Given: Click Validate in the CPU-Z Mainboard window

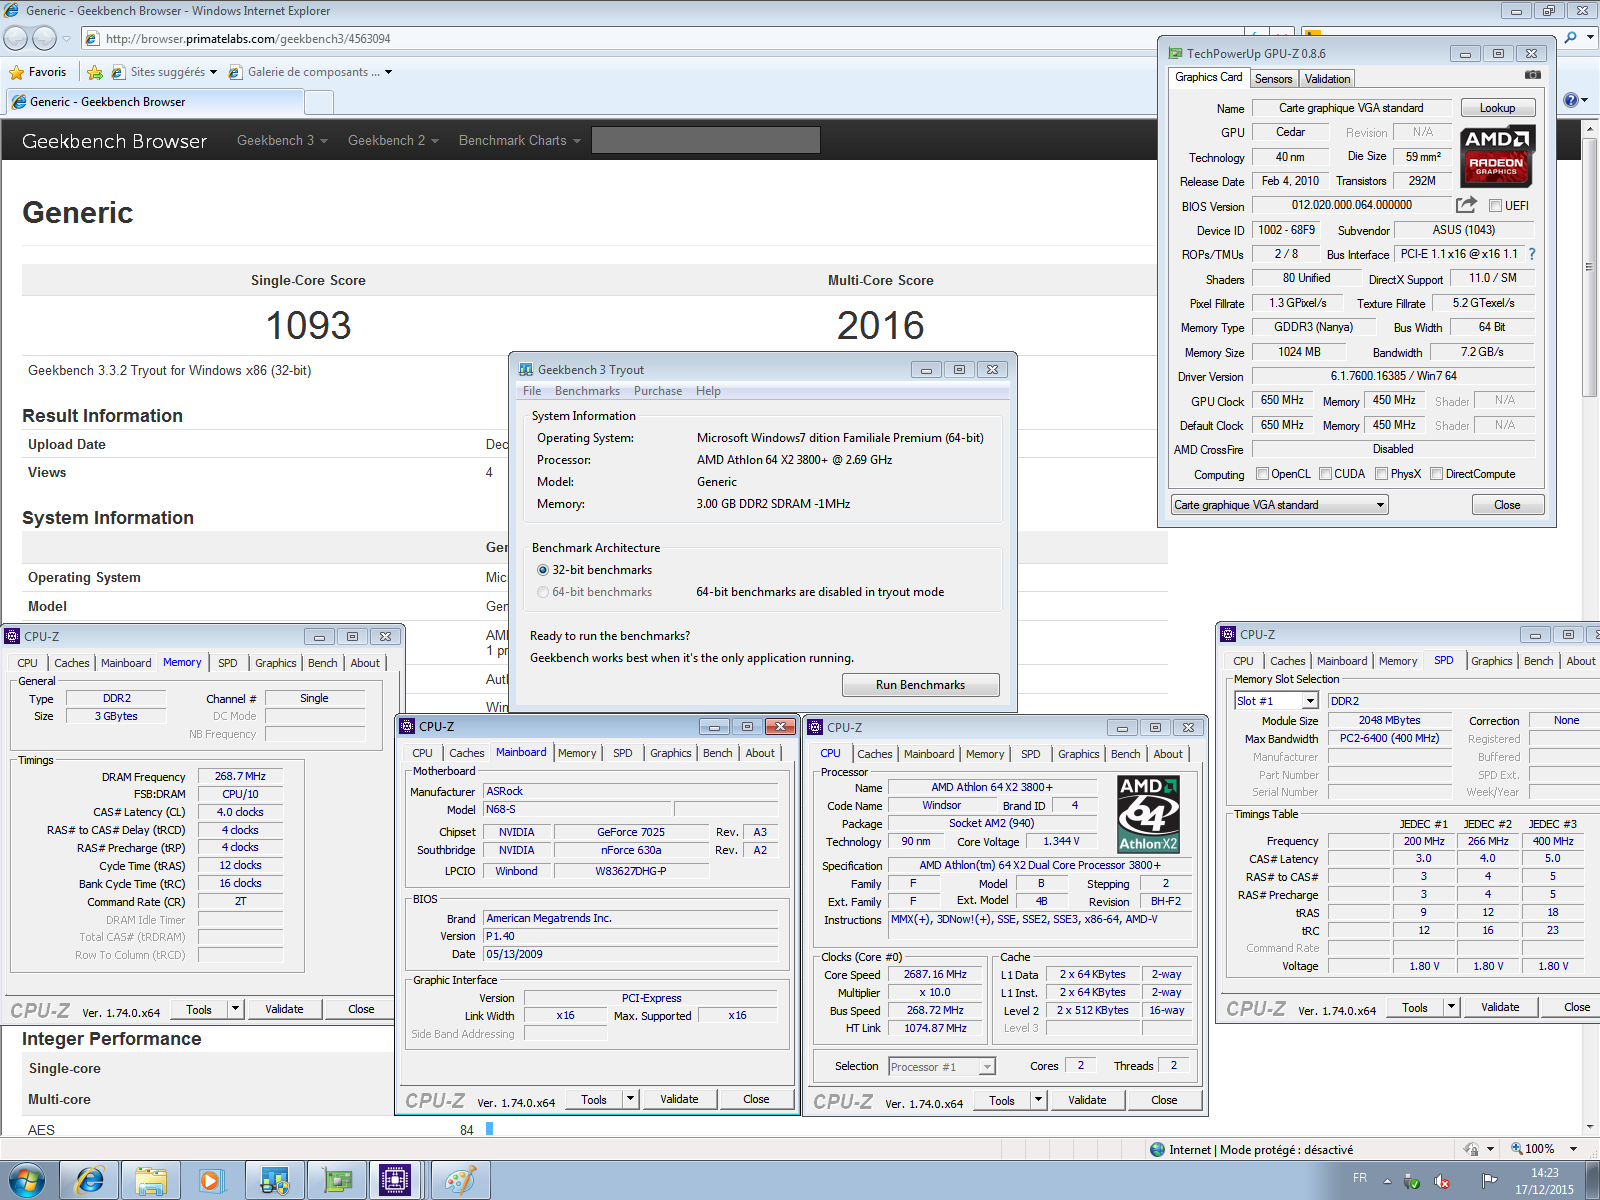Looking at the screenshot, I should [679, 1099].
